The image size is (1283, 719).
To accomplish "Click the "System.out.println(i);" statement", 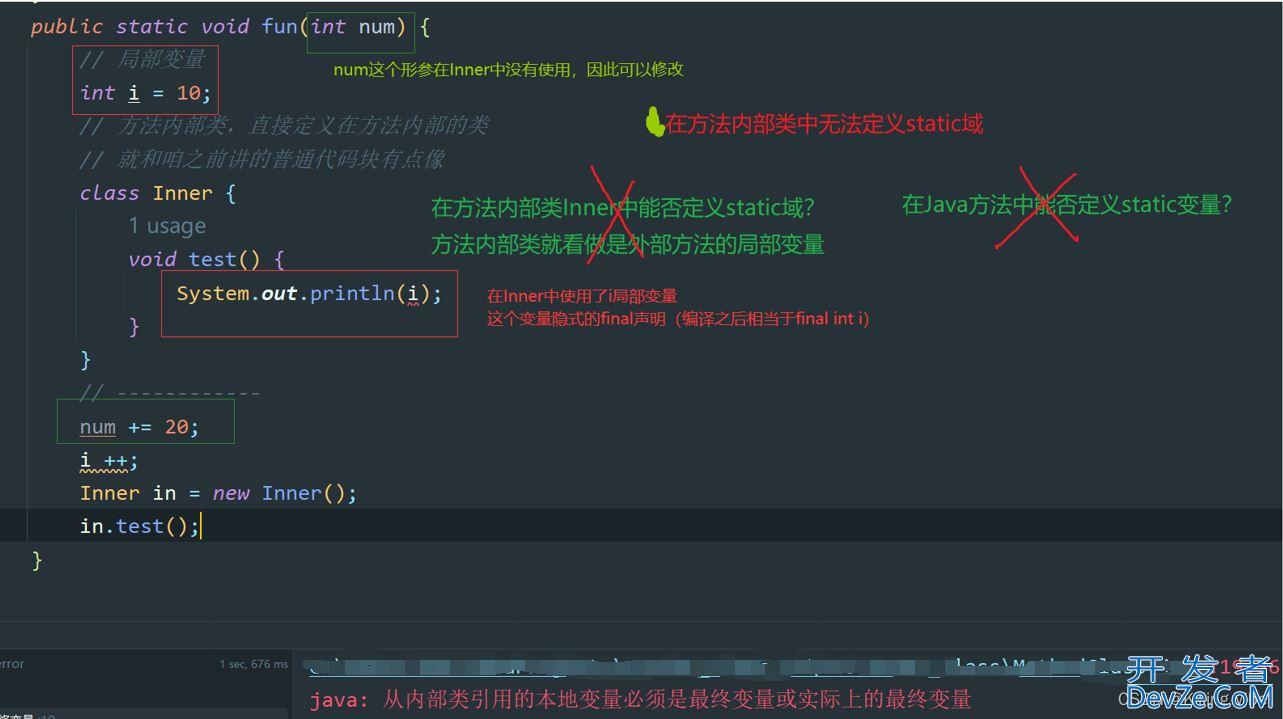I will tap(309, 294).
